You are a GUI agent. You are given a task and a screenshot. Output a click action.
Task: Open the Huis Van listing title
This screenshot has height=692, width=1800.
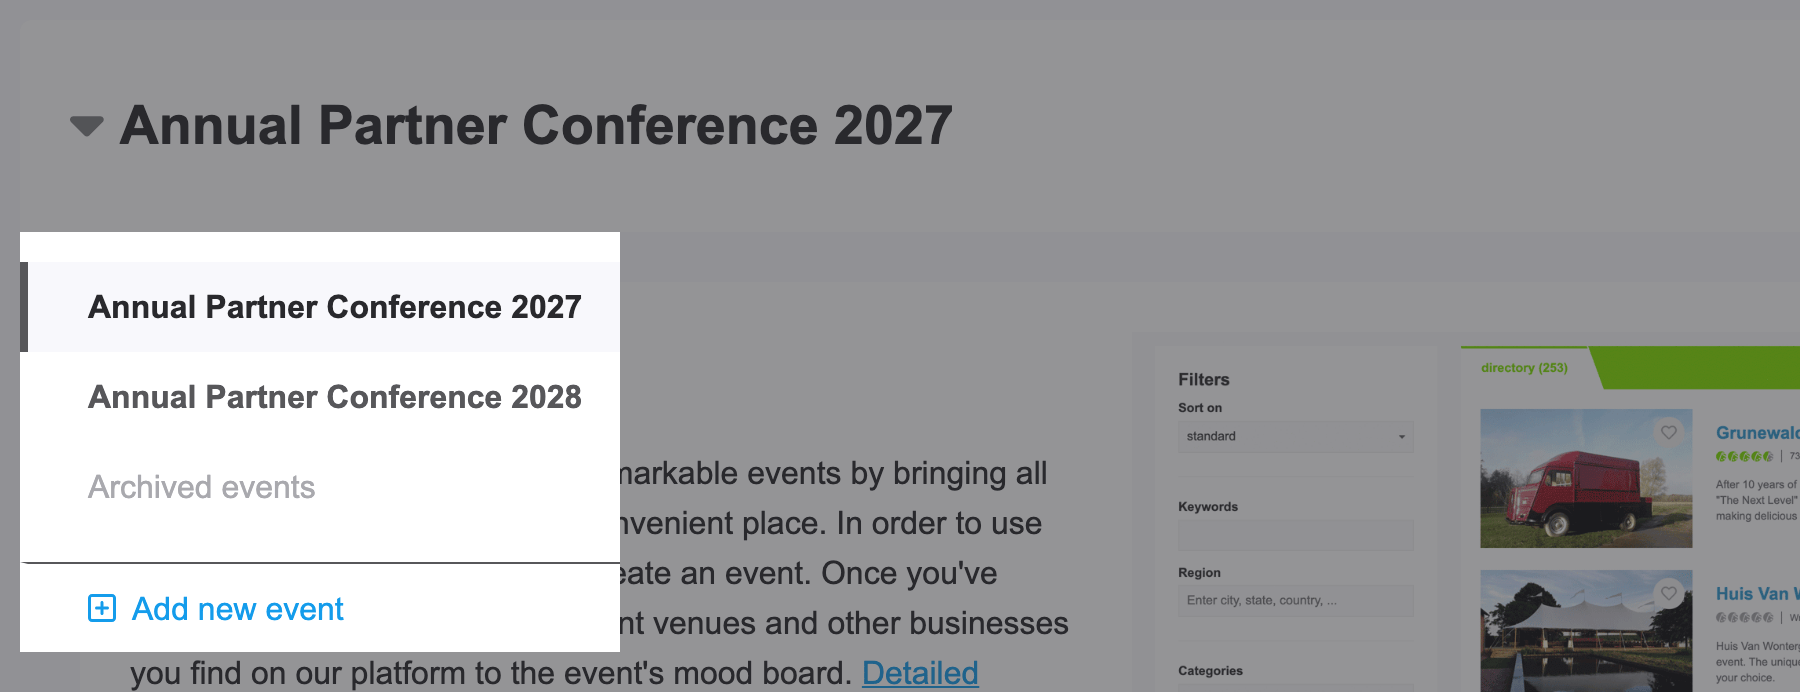pos(1757,593)
